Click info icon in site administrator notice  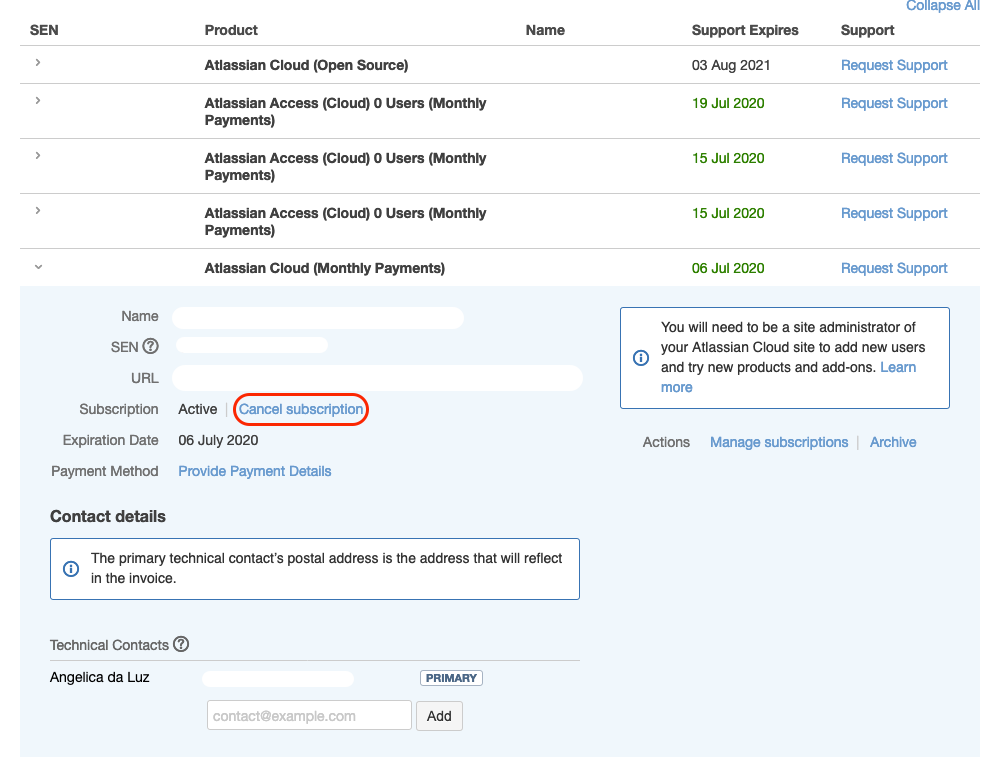click(641, 358)
